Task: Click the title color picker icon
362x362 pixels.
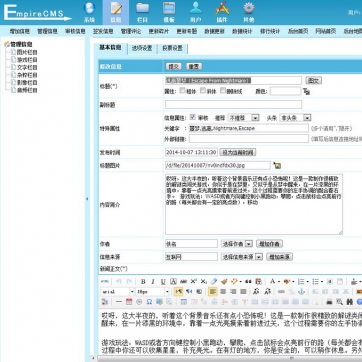Action: [306, 91]
